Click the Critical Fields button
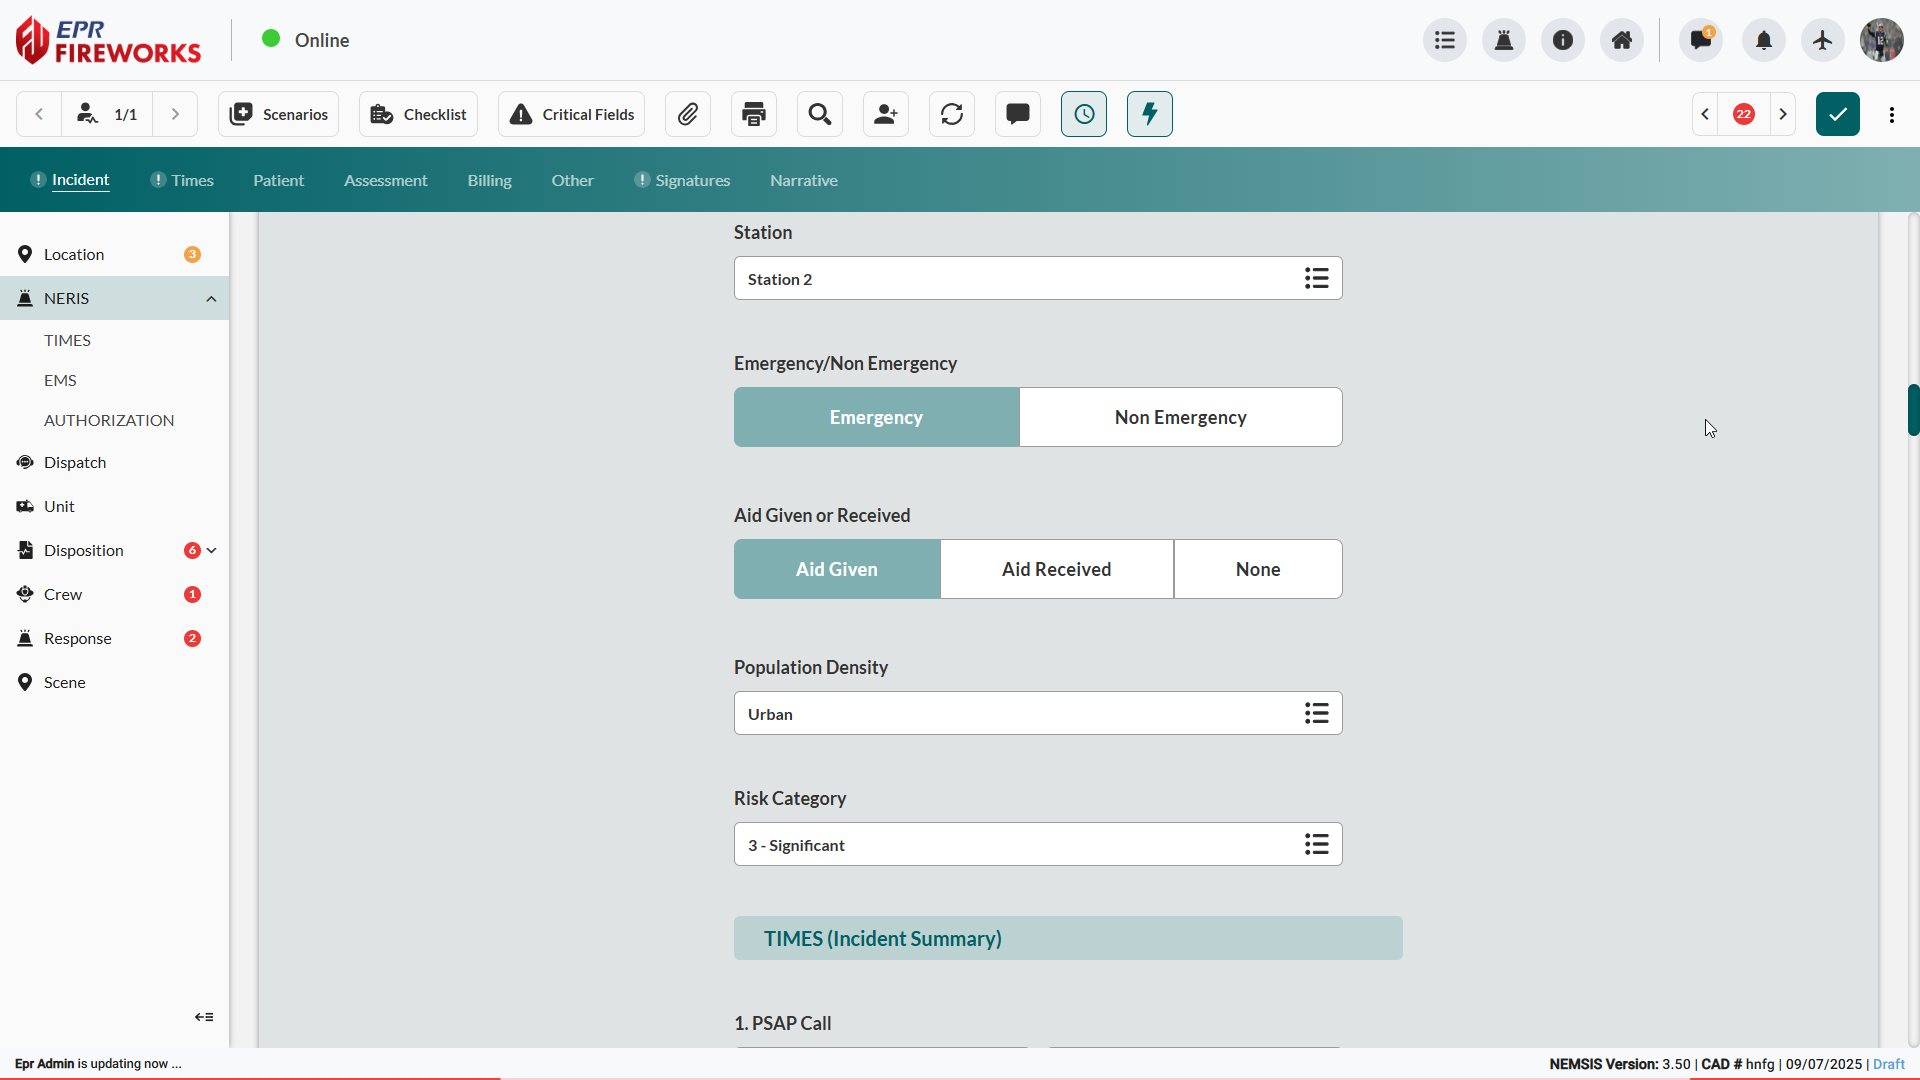 [x=572, y=114]
